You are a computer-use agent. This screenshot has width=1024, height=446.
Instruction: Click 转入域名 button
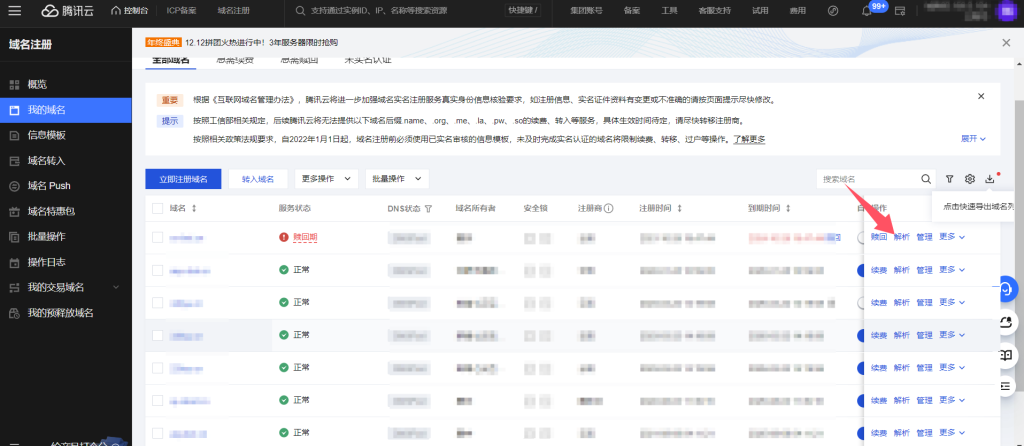pos(258,179)
